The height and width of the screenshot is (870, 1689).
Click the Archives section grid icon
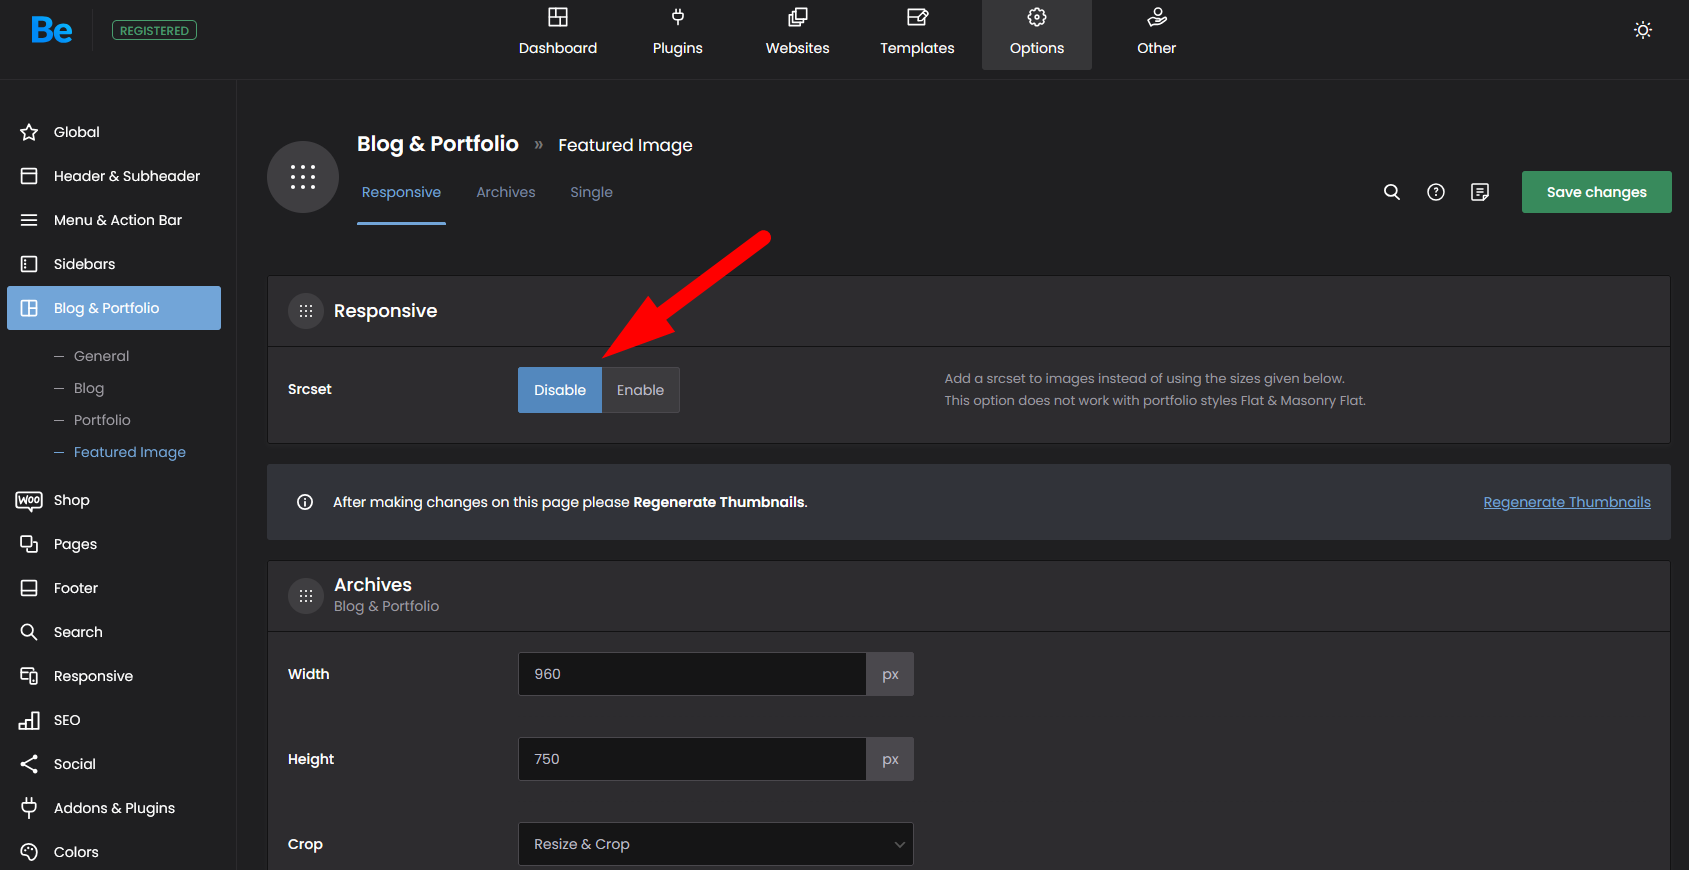(x=306, y=595)
